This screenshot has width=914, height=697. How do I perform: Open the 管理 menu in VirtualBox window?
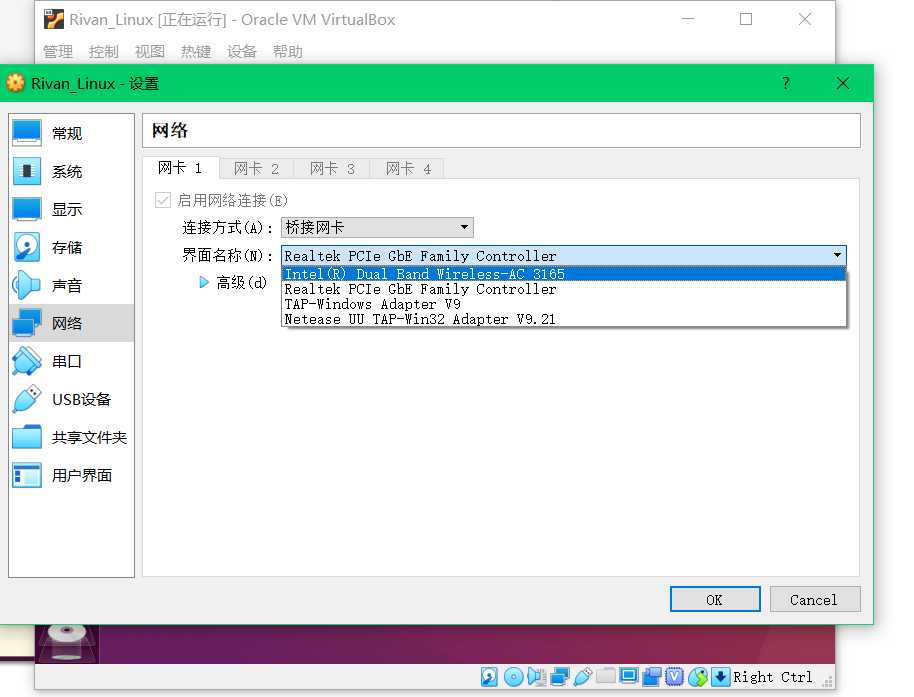pyautogui.click(x=58, y=52)
